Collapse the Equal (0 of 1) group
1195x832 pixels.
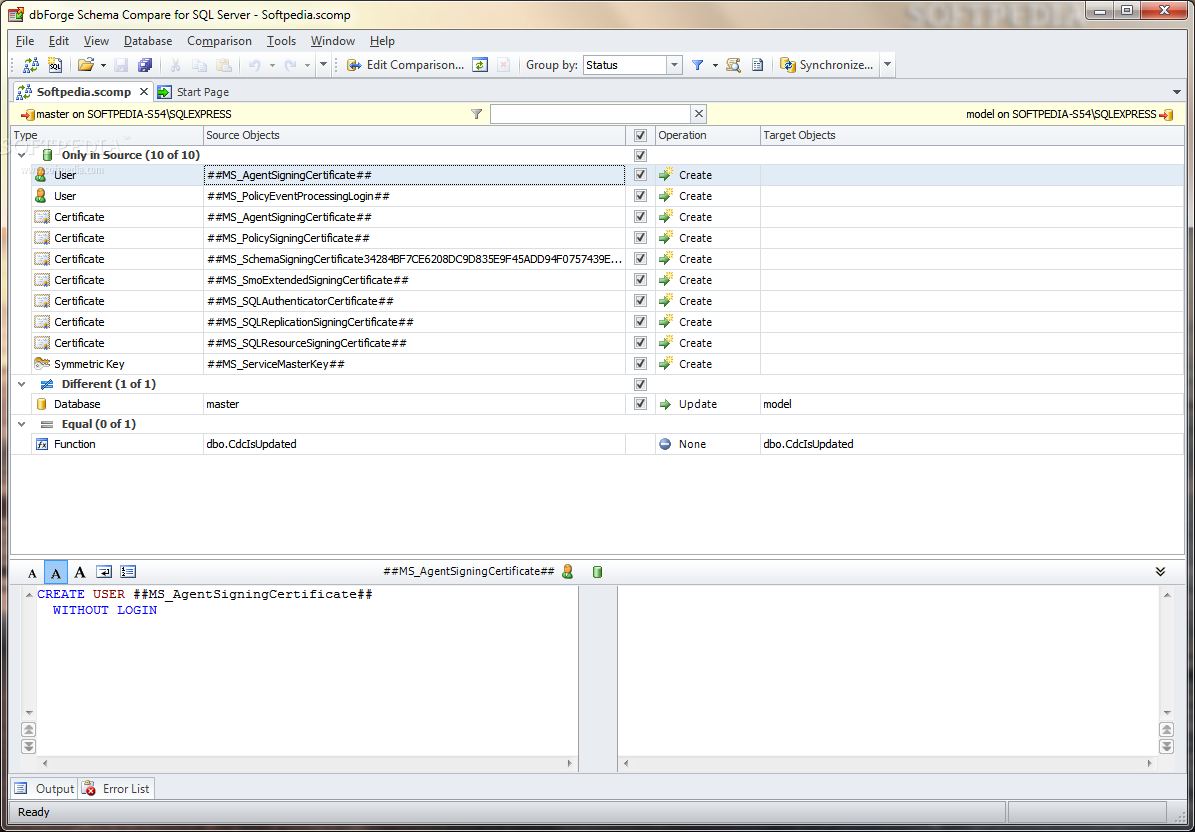coord(21,424)
